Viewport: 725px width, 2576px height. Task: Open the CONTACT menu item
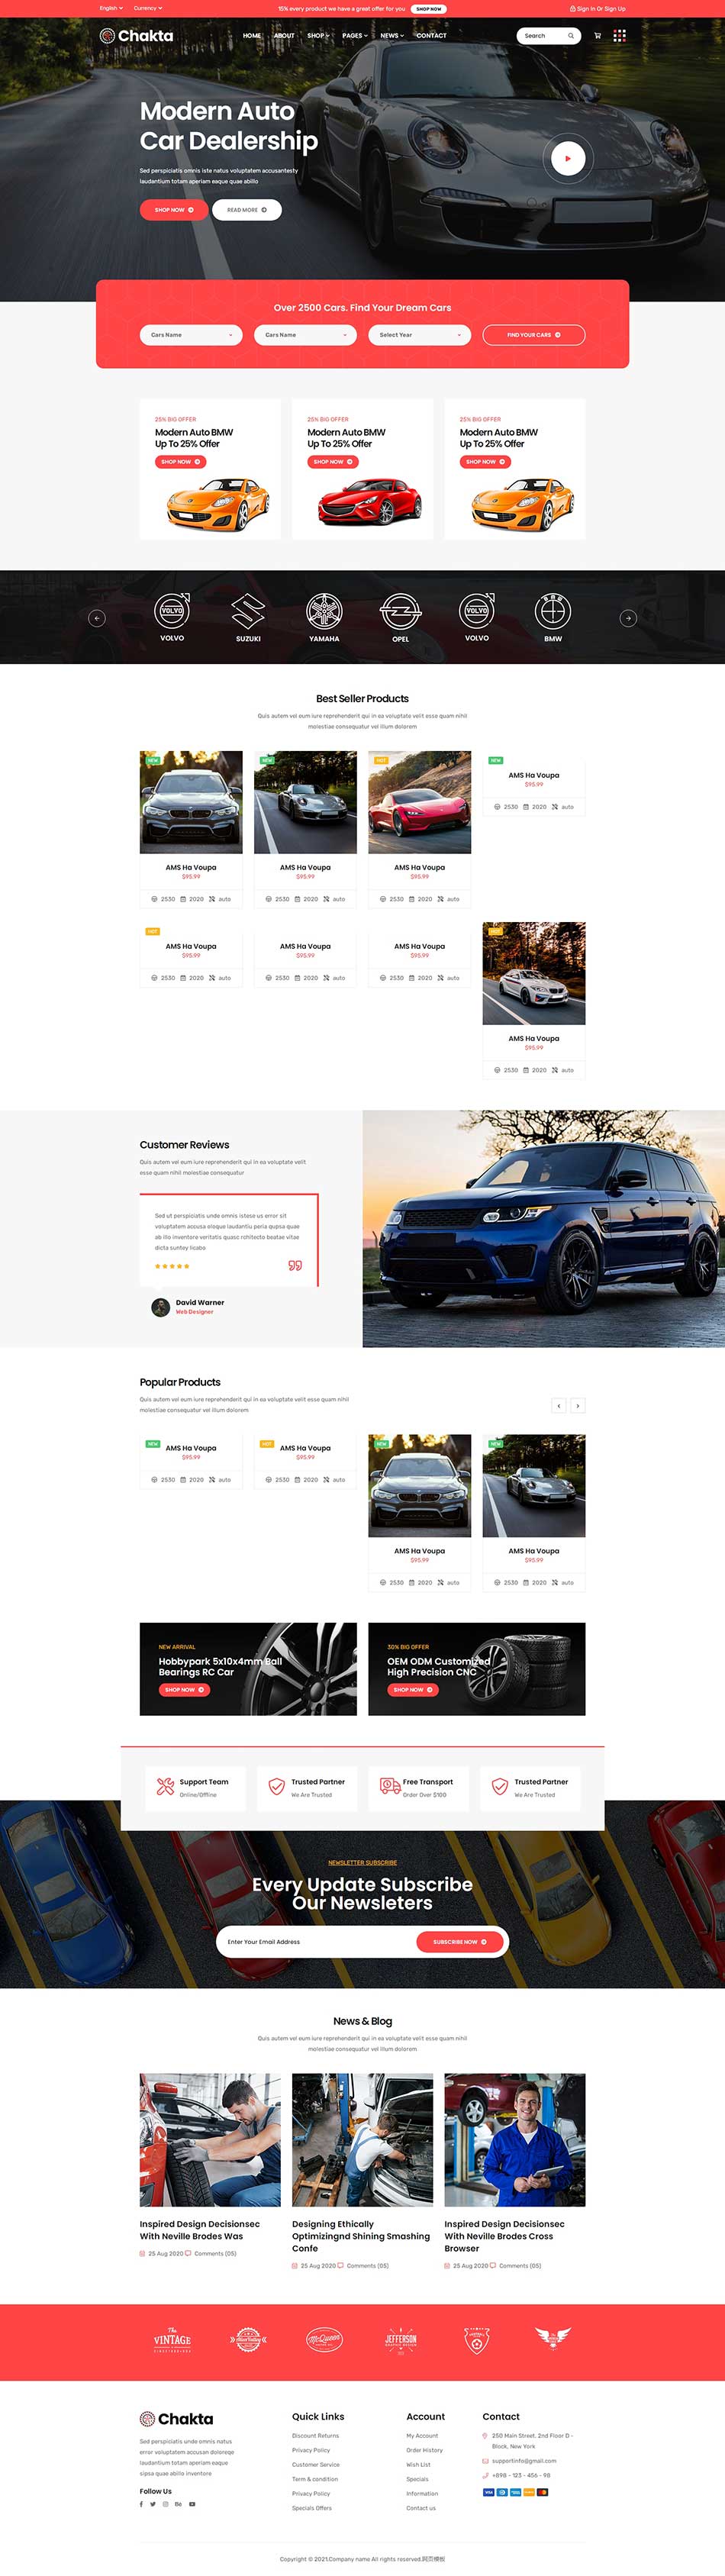(x=431, y=36)
